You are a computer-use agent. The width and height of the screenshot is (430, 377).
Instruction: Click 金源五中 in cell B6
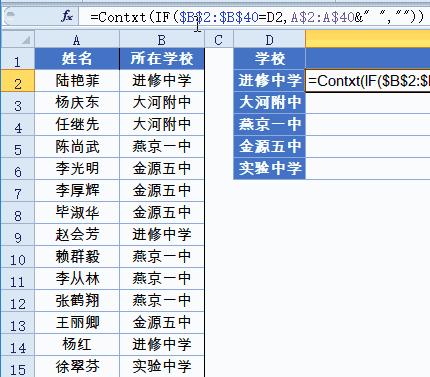click(x=162, y=169)
